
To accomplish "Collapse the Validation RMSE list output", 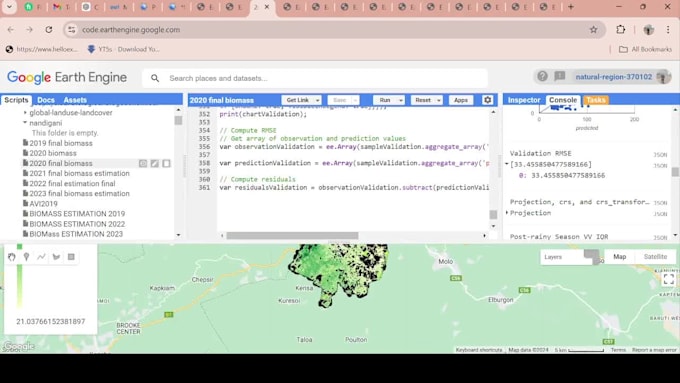I will click(x=507, y=164).
